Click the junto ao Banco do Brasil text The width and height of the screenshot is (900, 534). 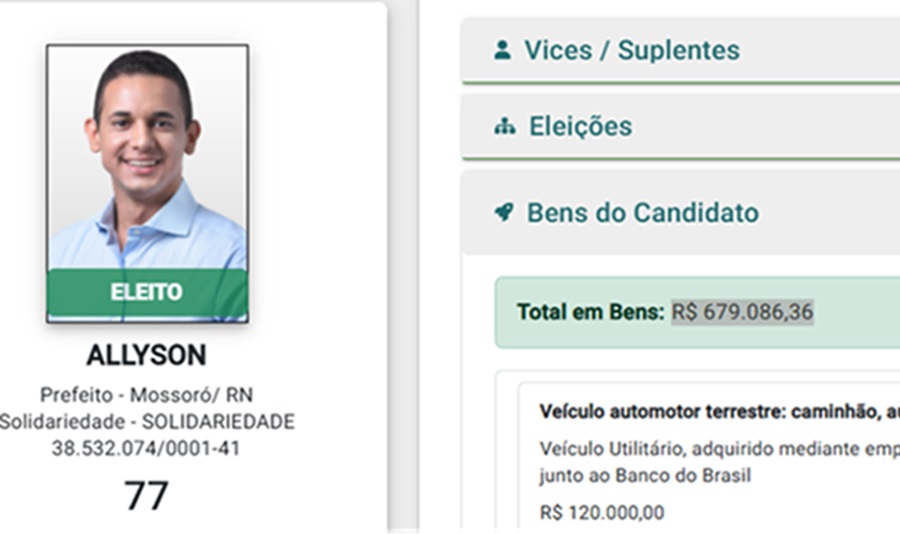(x=645, y=475)
